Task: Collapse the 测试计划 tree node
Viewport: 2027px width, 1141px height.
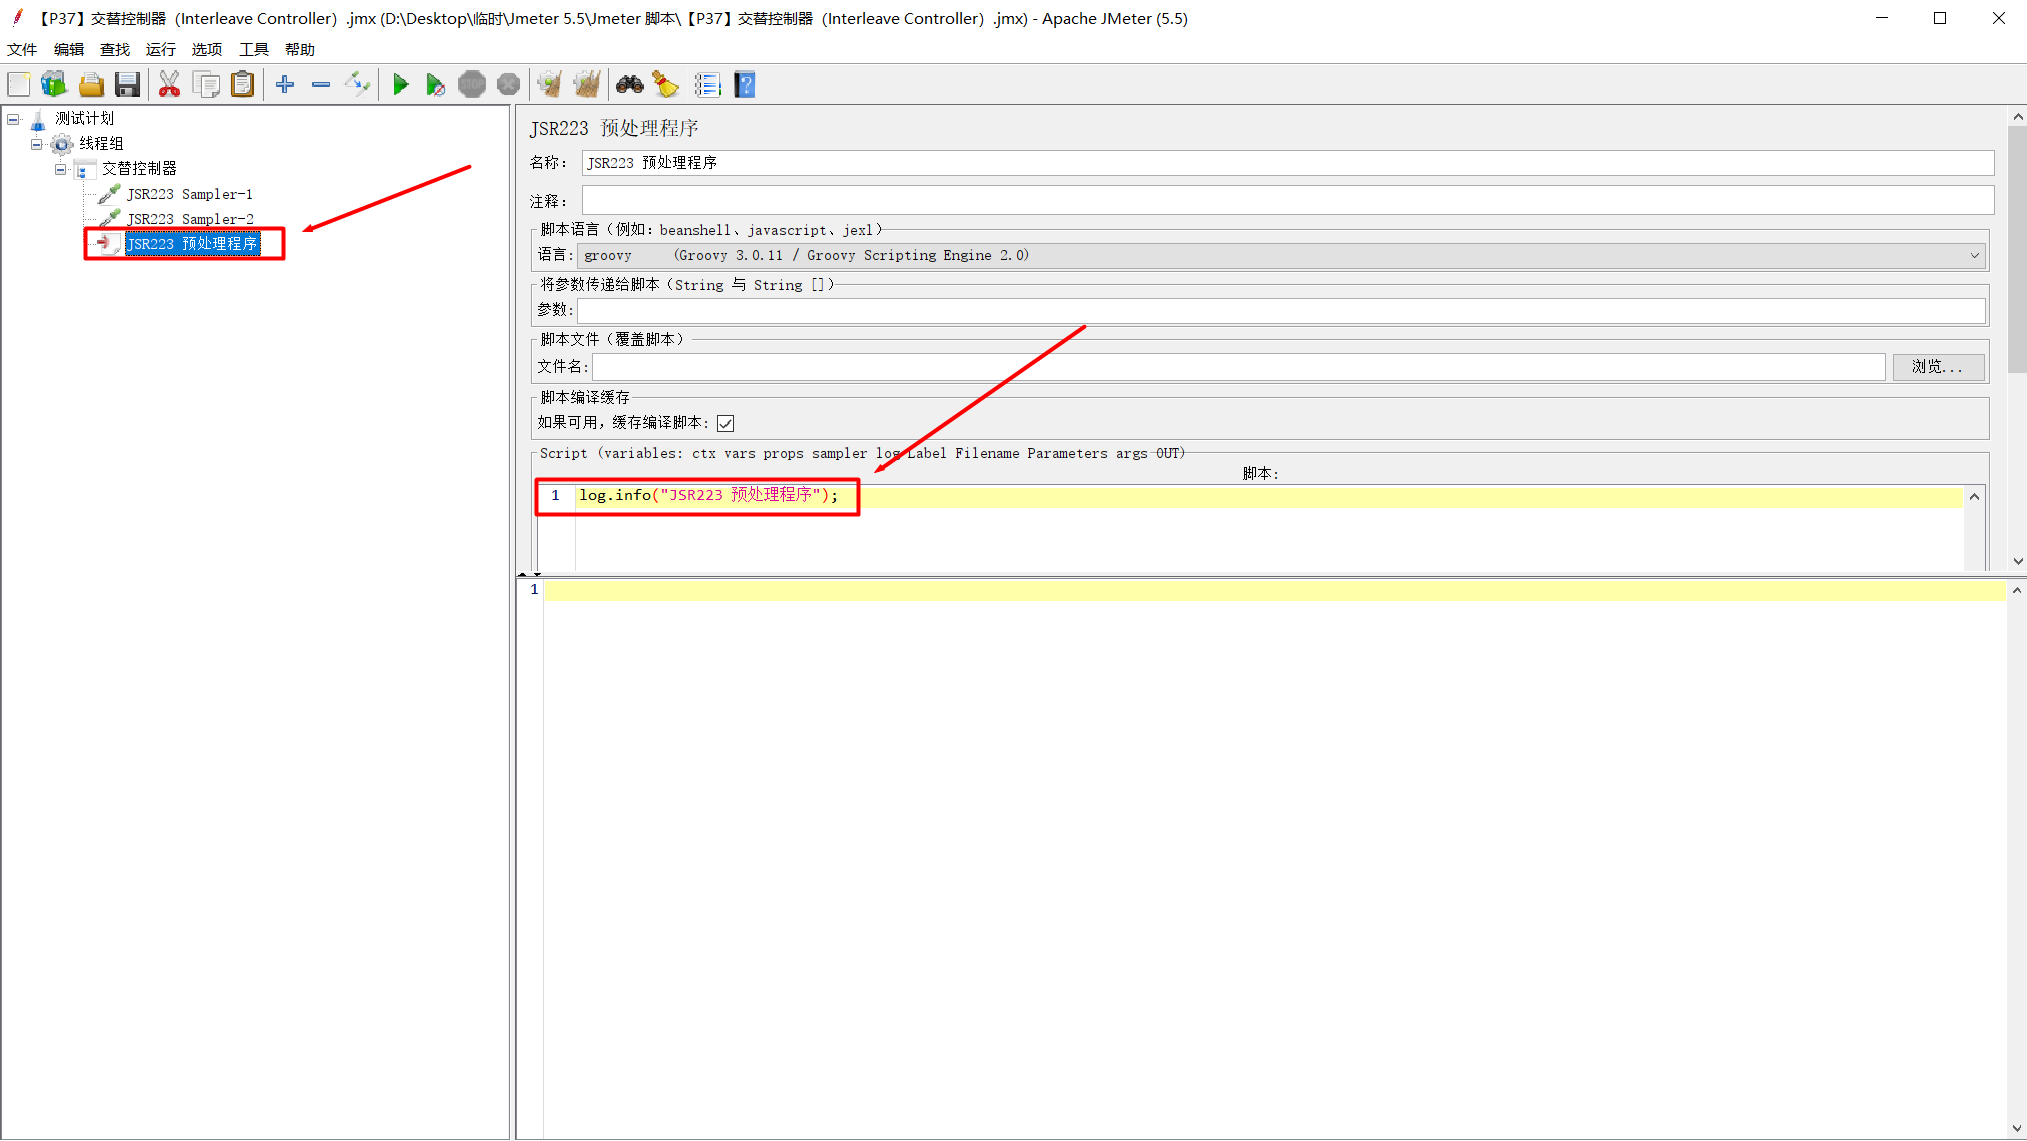Action: click(x=13, y=119)
